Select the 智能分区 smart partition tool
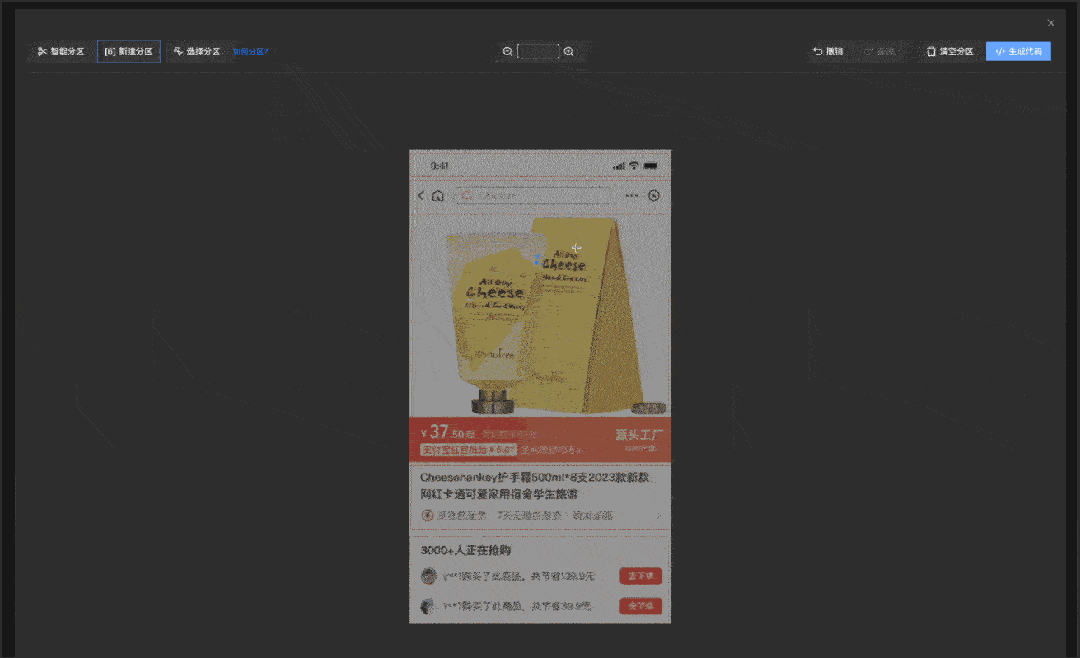This screenshot has width=1080, height=658. (61, 52)
